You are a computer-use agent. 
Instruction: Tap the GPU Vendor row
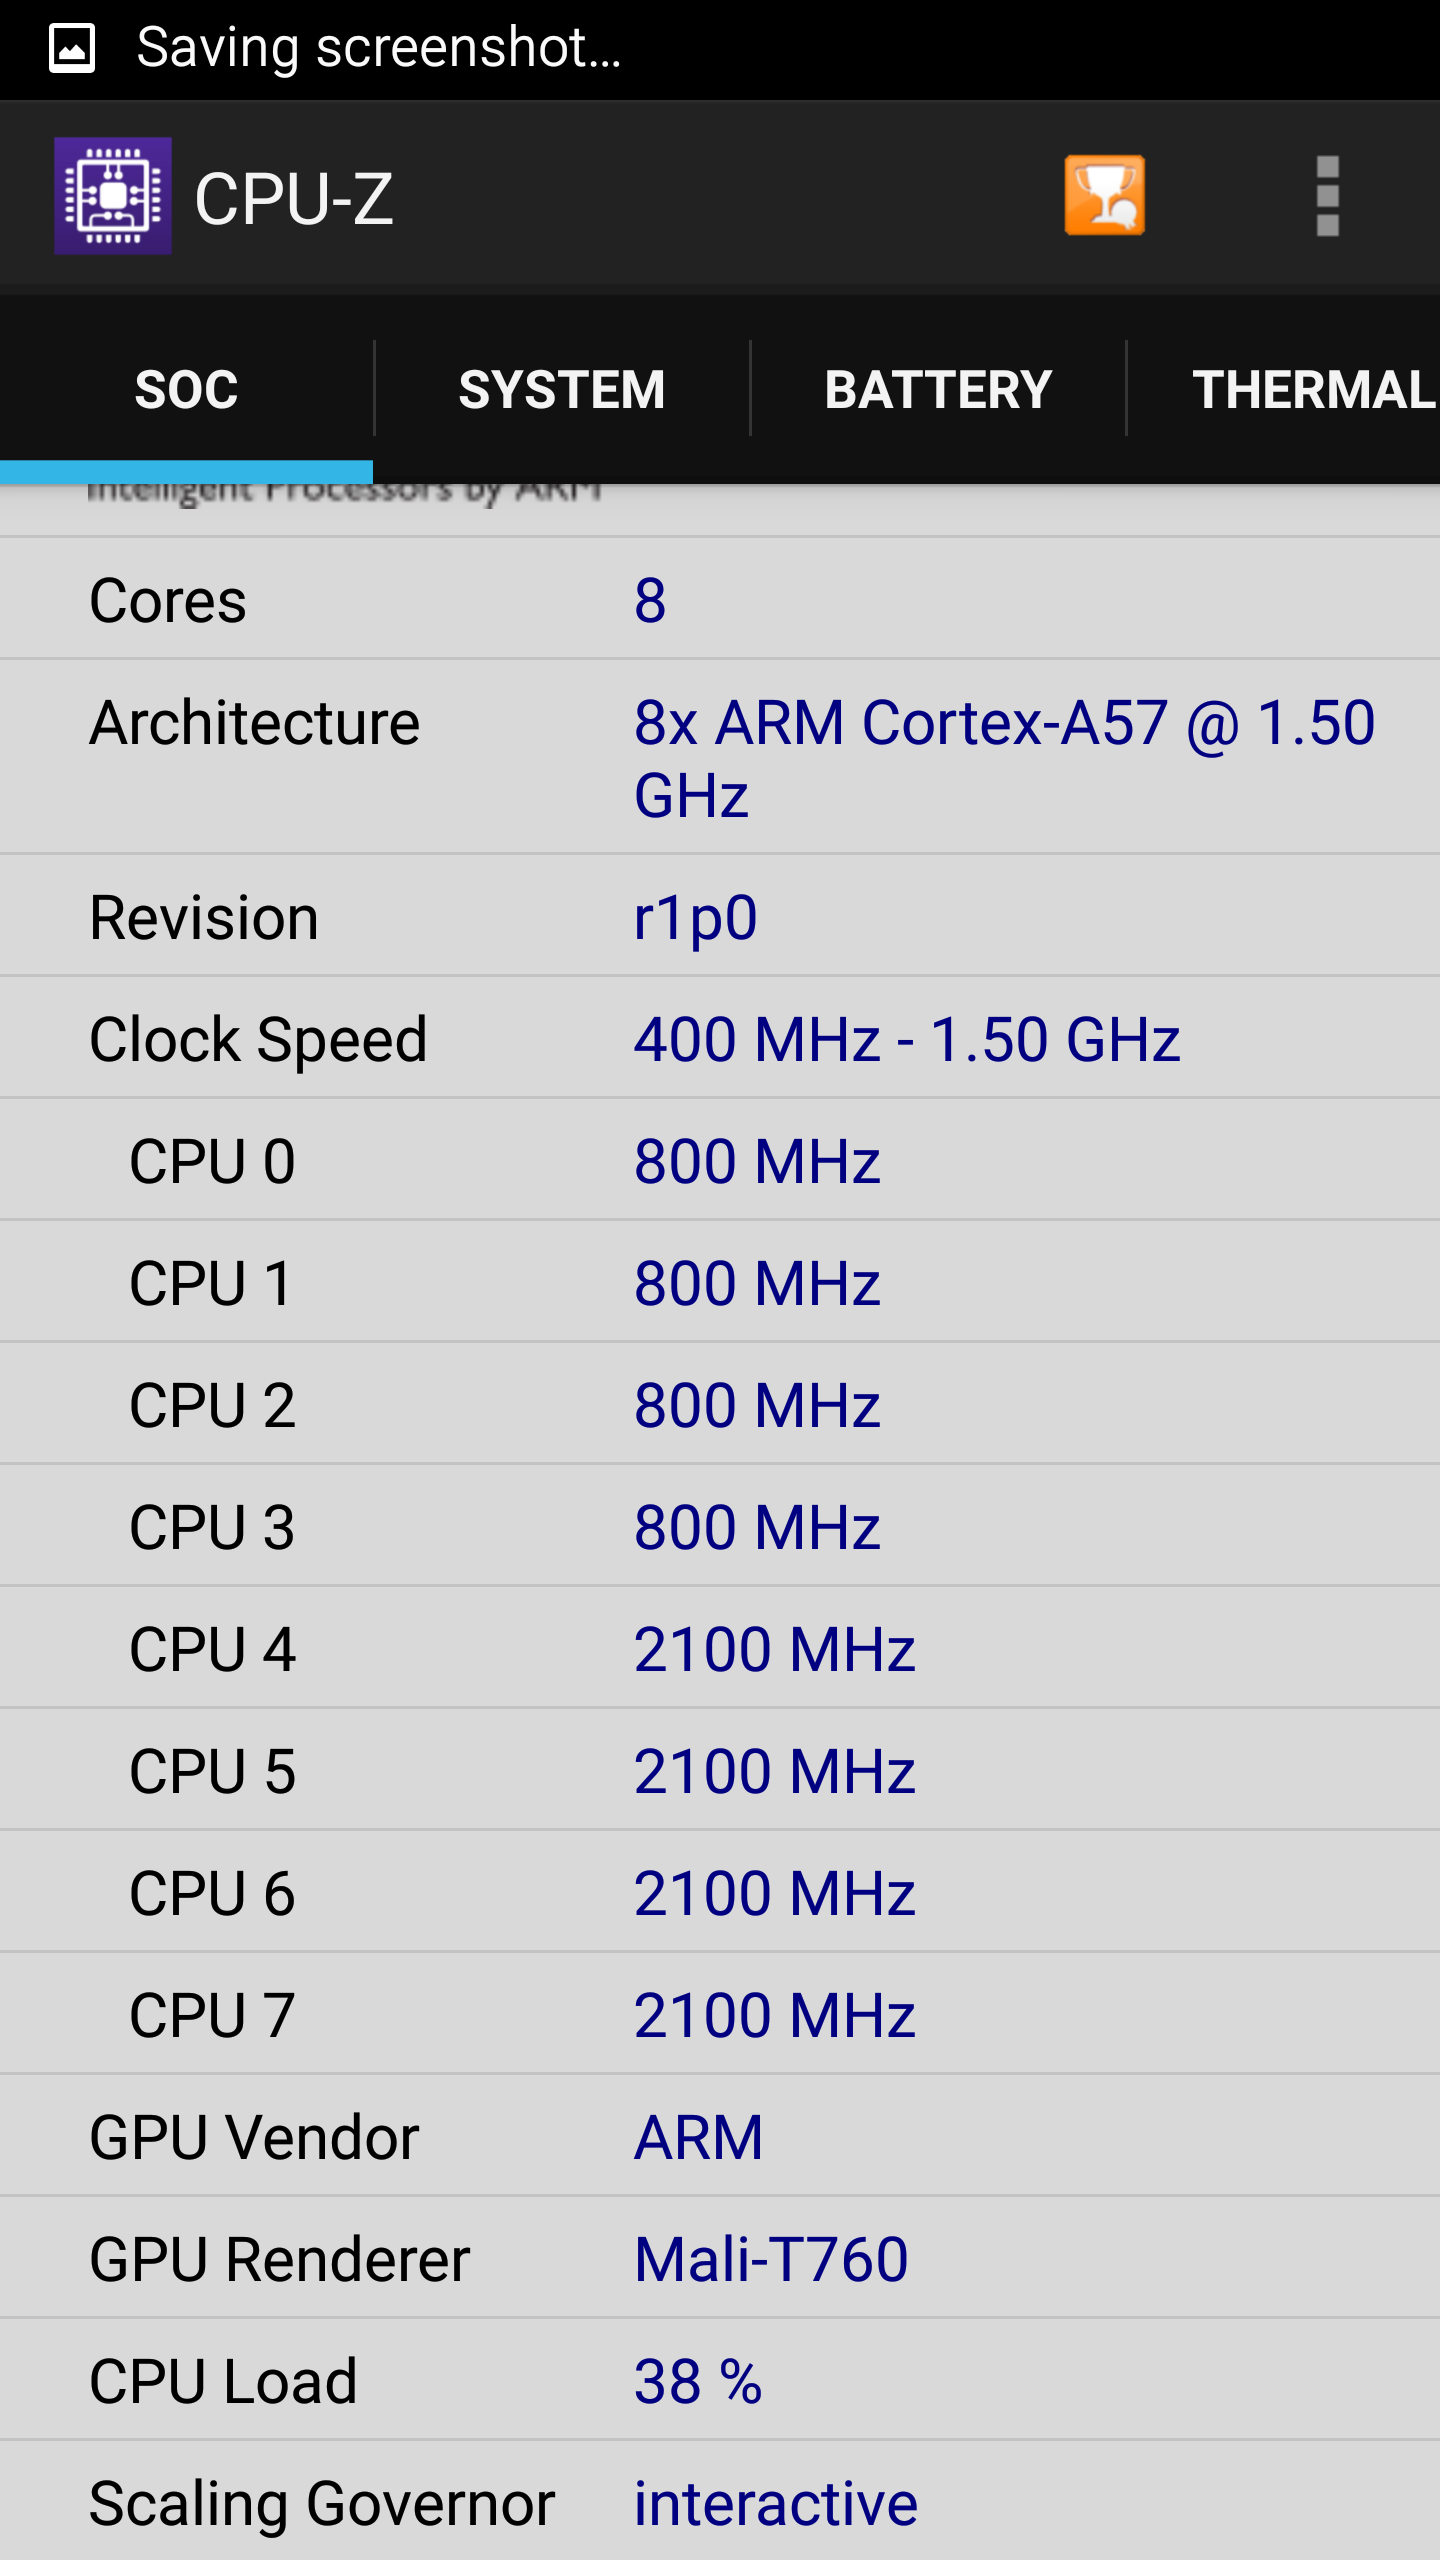click(x=720, y=2137)
